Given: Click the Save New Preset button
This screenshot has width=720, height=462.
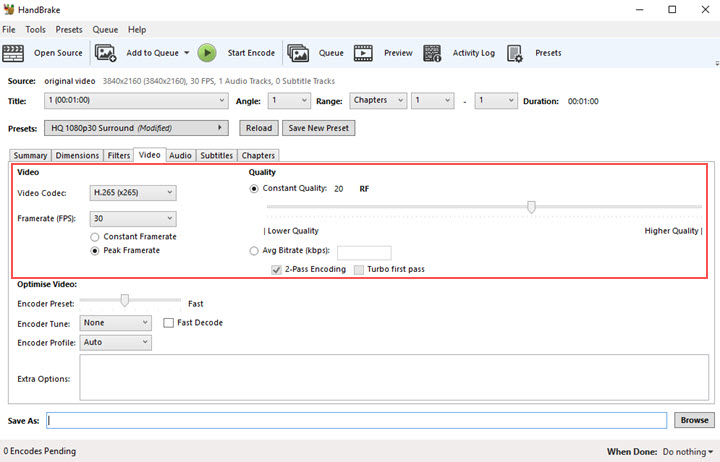Looking at the screenshot, I should pos(318,128).
